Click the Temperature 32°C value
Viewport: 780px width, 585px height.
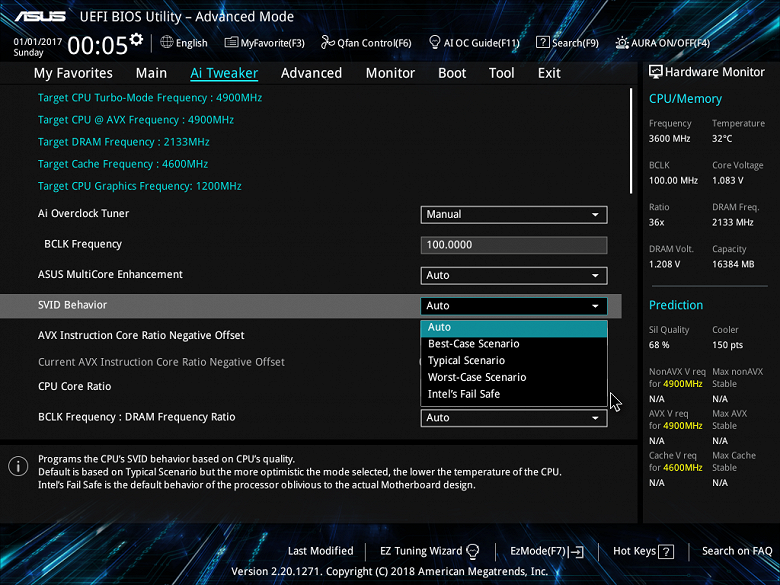(x=722, y=138)
